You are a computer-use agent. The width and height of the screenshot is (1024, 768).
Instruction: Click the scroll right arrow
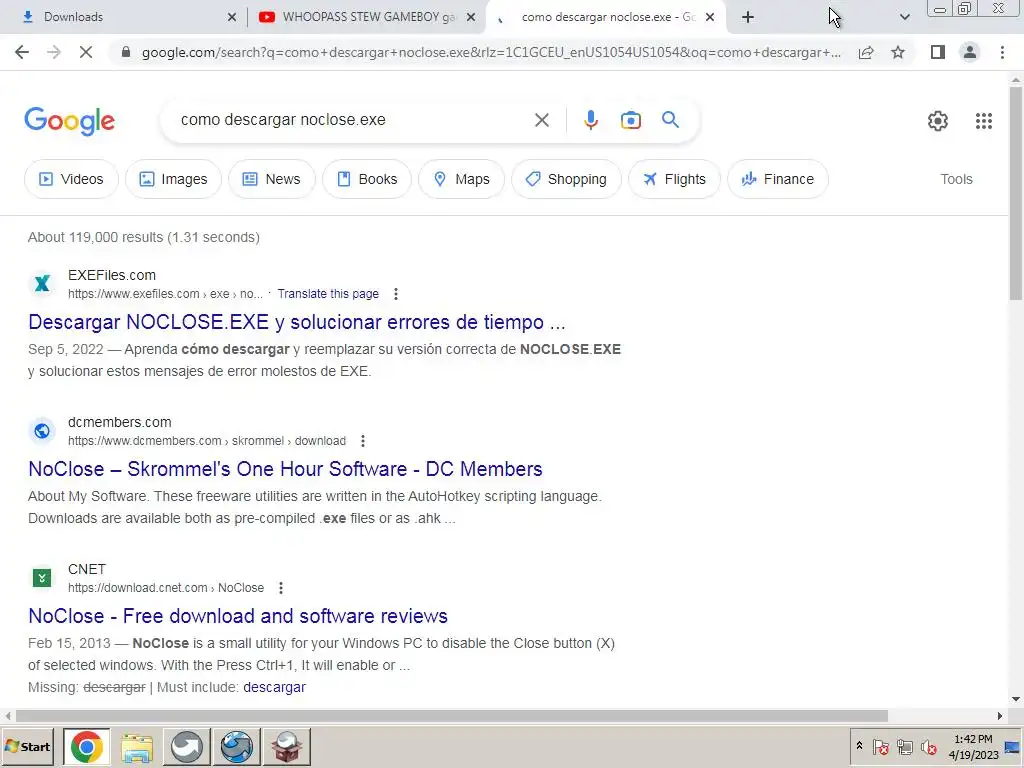(x=999, y=716)
